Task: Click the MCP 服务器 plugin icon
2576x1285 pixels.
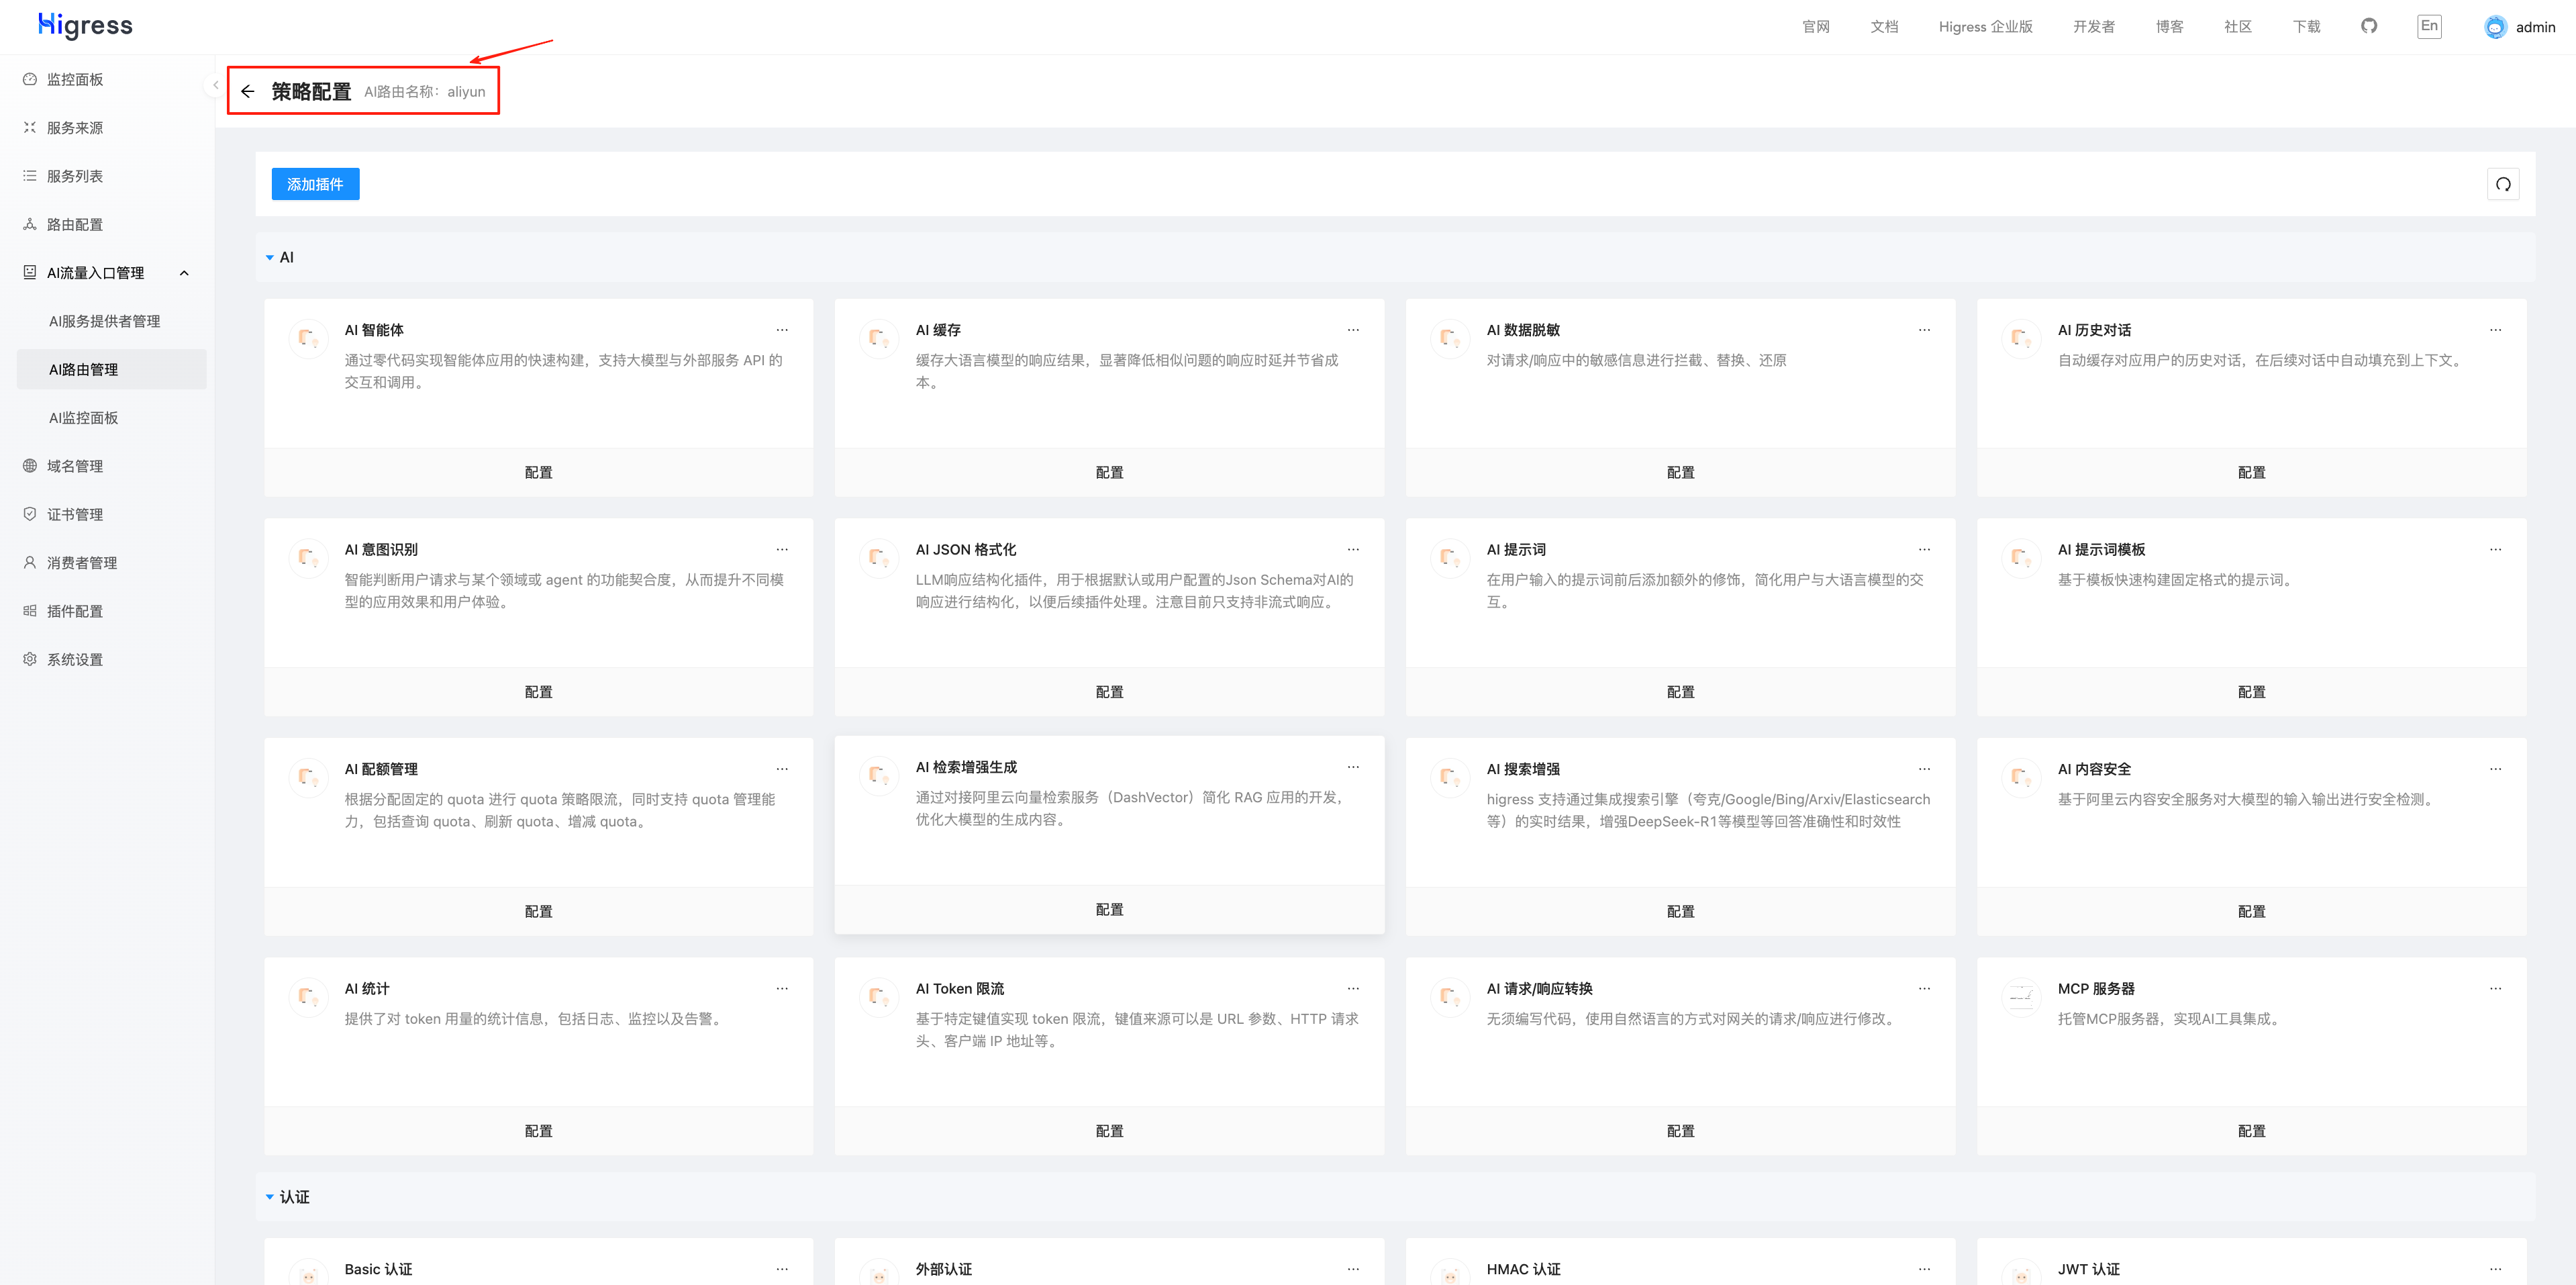Action: click(2021, 997)
